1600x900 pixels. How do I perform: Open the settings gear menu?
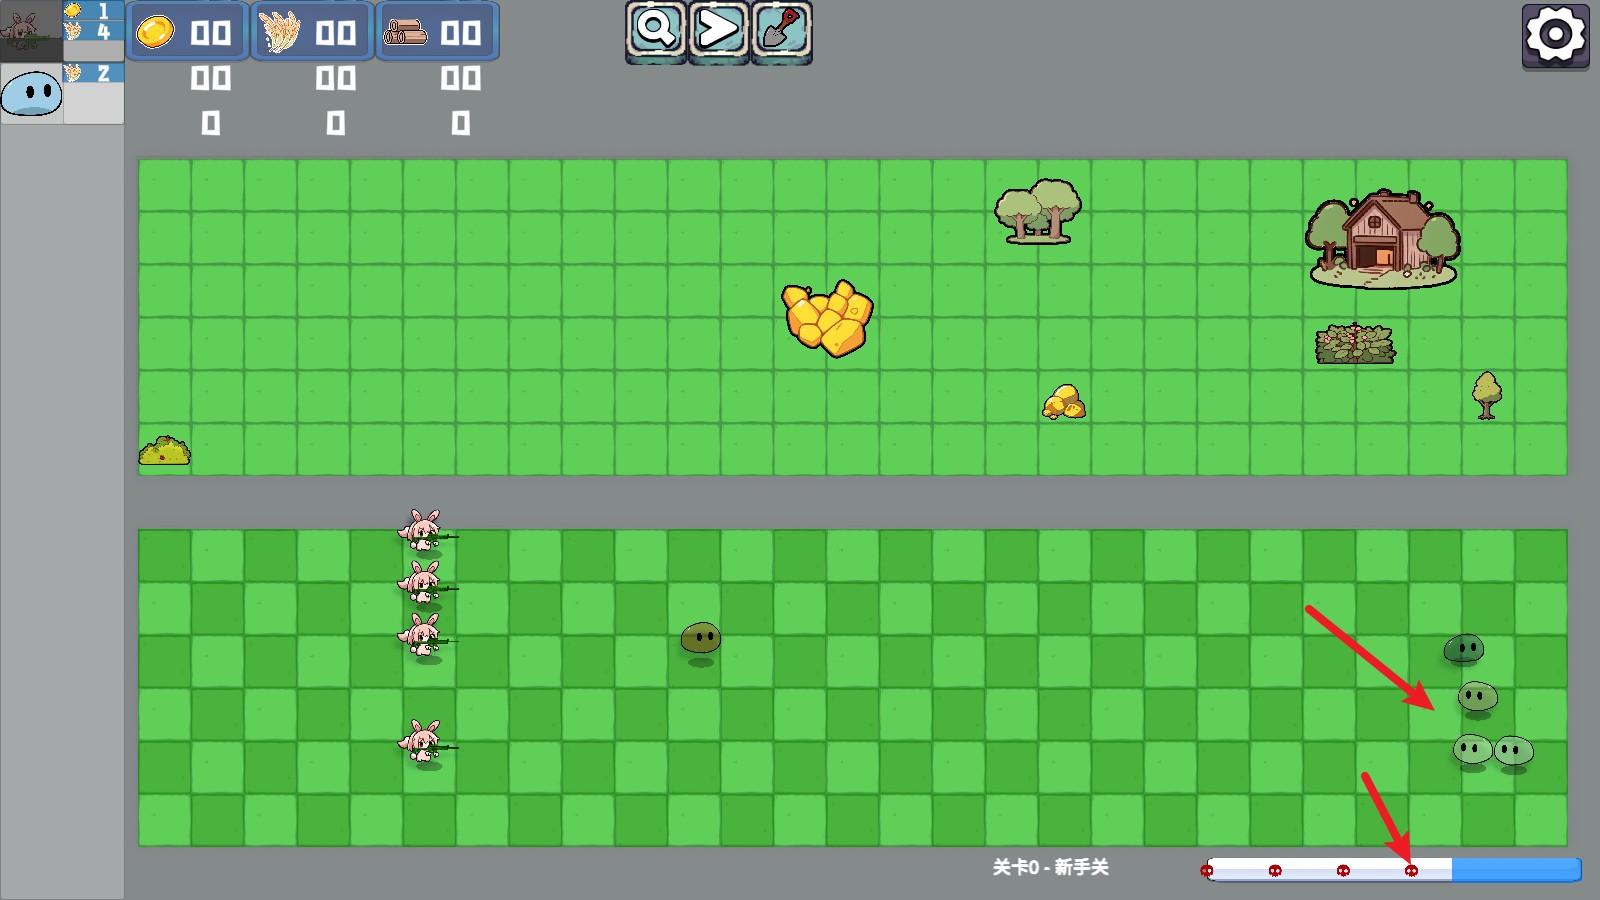(1555, 35)
